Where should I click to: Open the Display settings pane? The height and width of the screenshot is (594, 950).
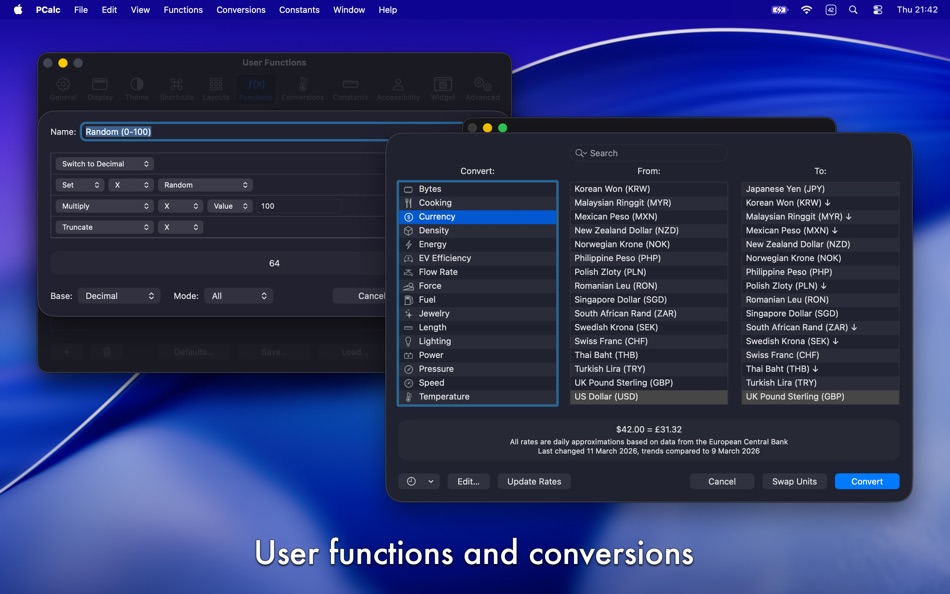pyautogui.click(x=100, y=88)
